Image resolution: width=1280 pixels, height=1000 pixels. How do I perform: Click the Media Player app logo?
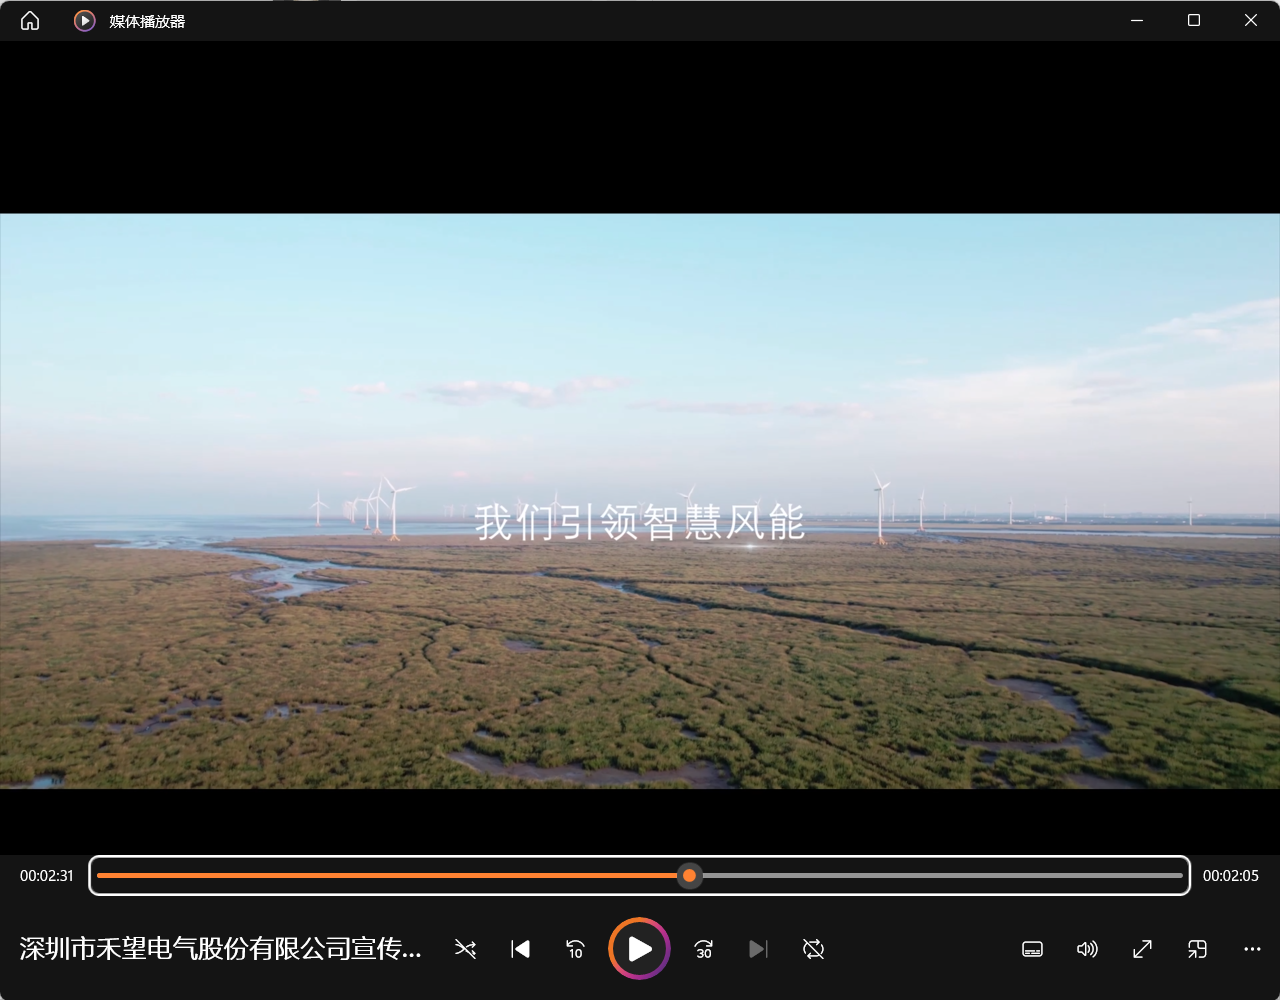point(85,21)
